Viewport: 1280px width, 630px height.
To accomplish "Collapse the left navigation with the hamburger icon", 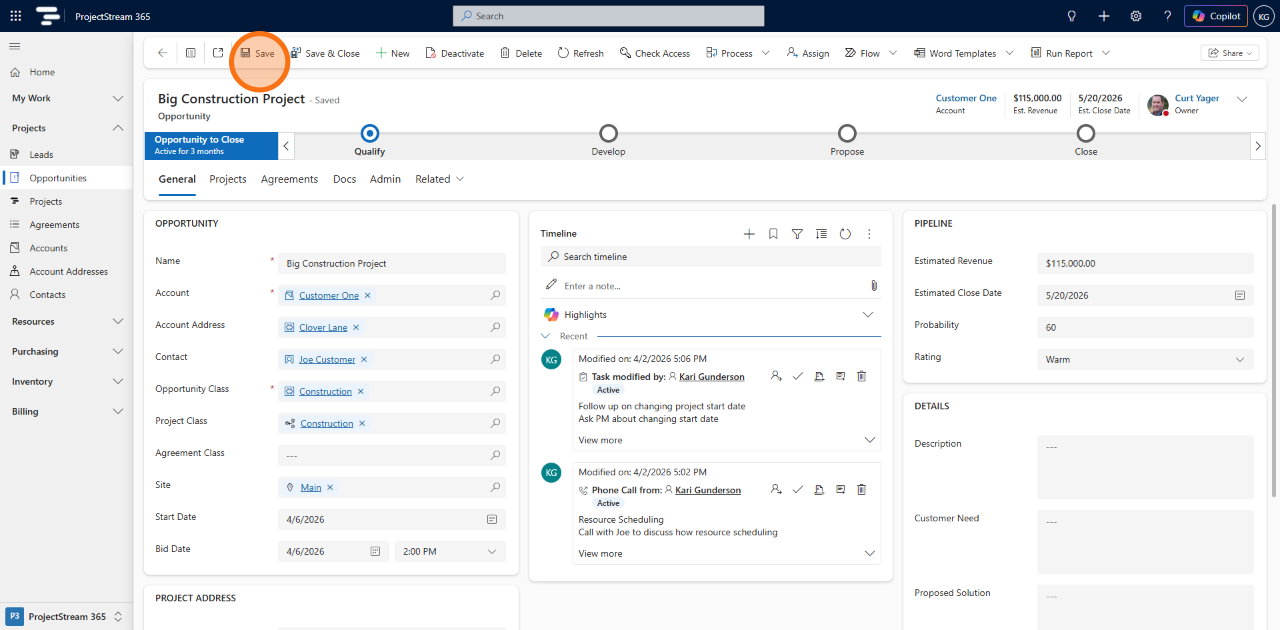I will 15,46.
